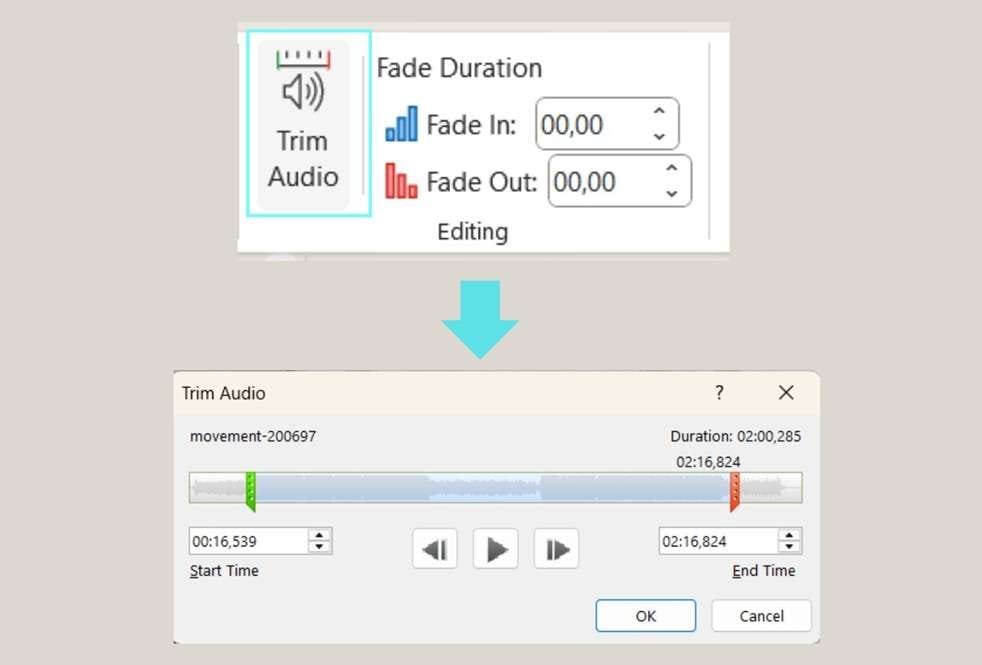Screen dimensions: 982x665
Task: Click the Editing group label
Action: (x=472, y=232)
